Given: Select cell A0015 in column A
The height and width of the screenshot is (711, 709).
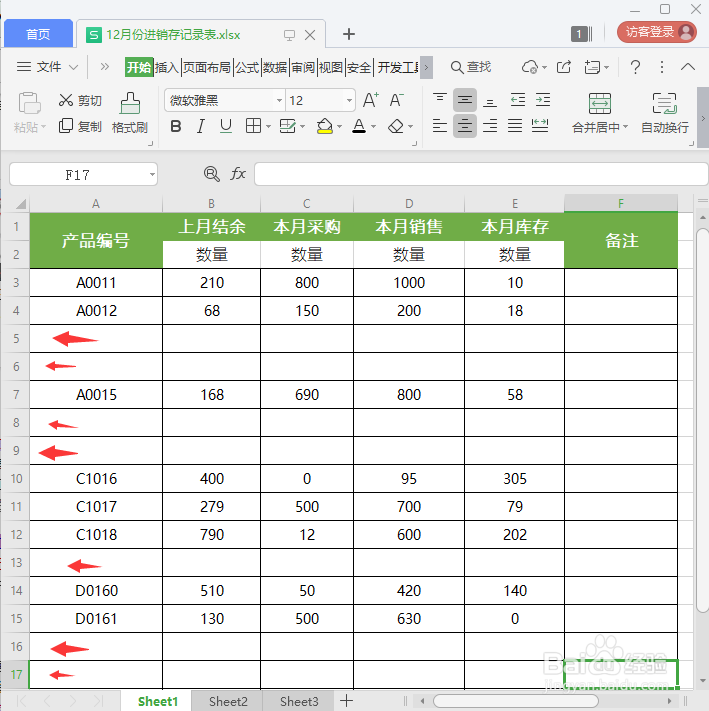Looking at the screenshot, I should coord(96,394).
